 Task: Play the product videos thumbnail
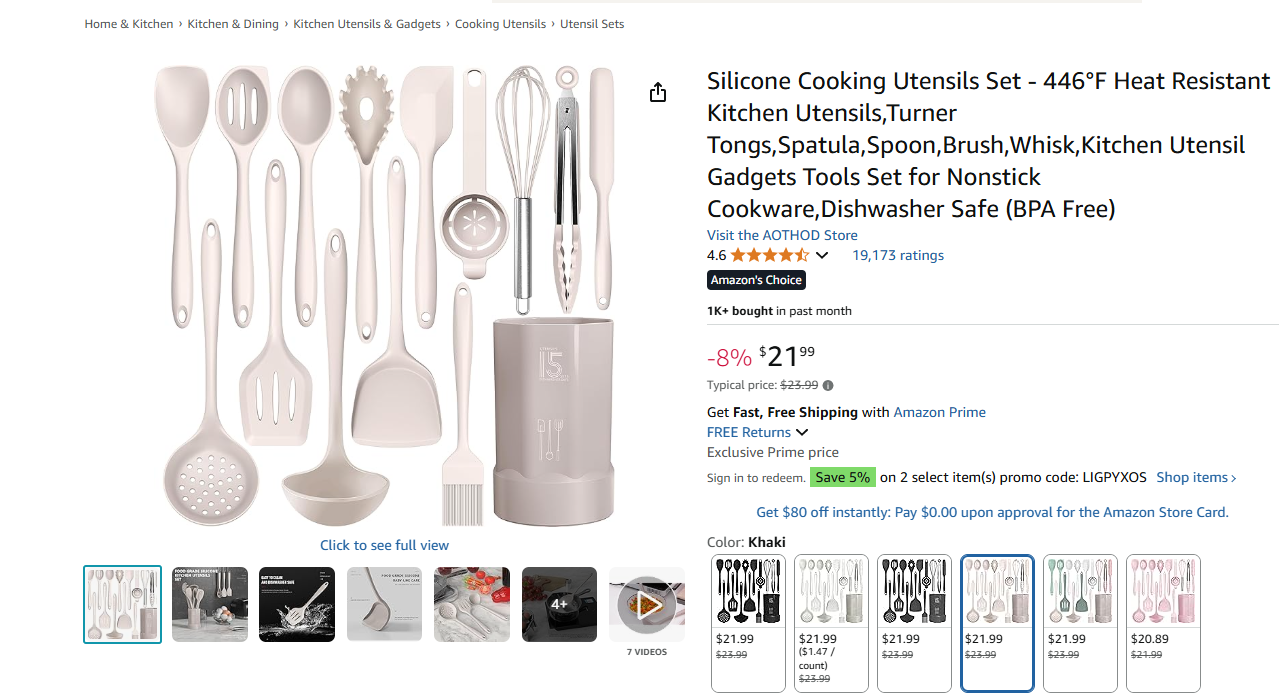tap(646, 604)
